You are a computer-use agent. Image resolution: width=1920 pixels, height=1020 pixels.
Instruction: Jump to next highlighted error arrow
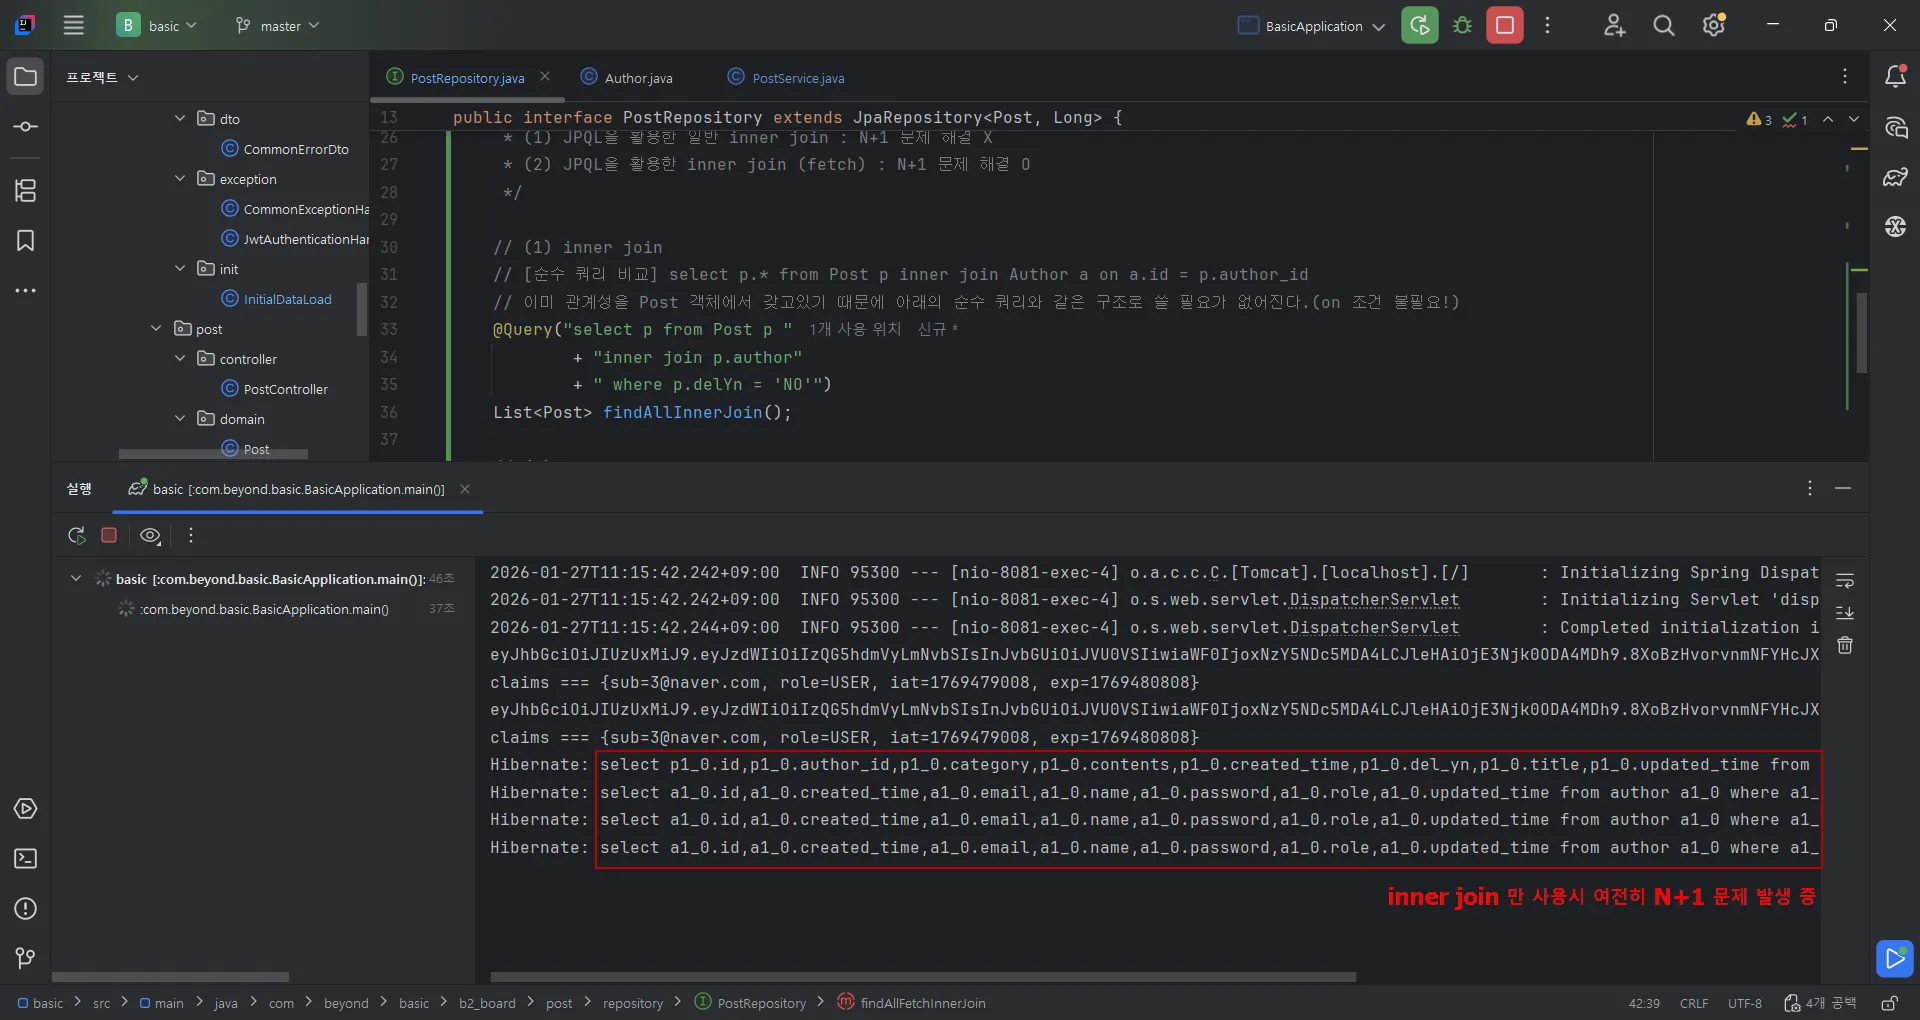1854,119
